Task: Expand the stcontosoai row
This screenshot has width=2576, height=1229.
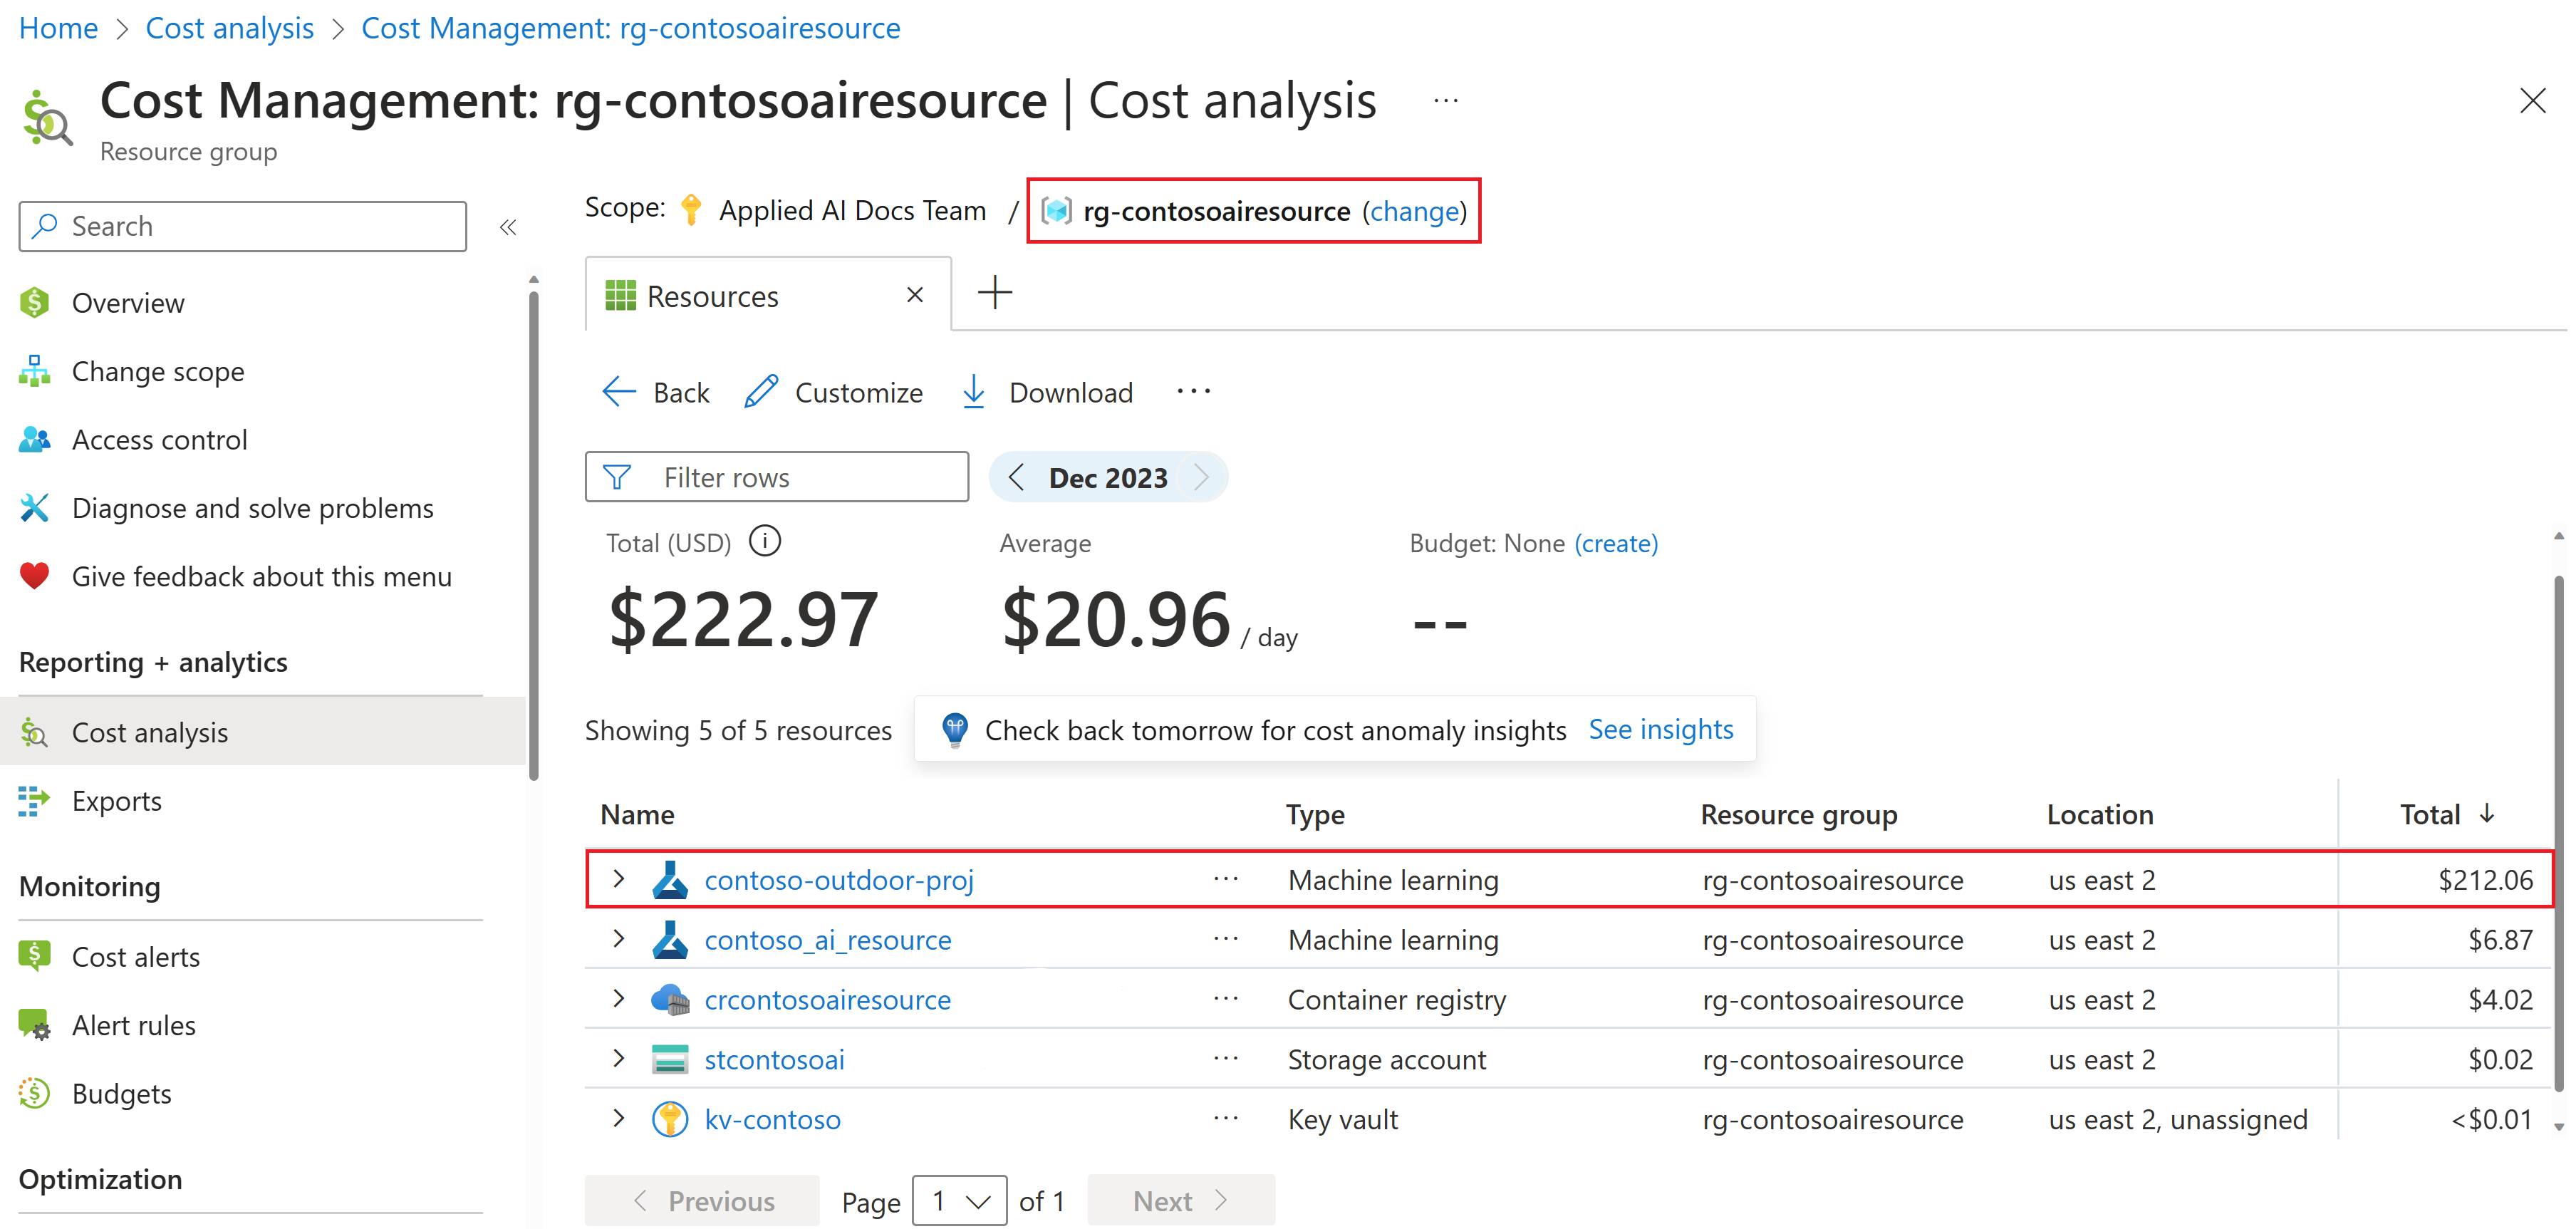Action: [619, 1058]
